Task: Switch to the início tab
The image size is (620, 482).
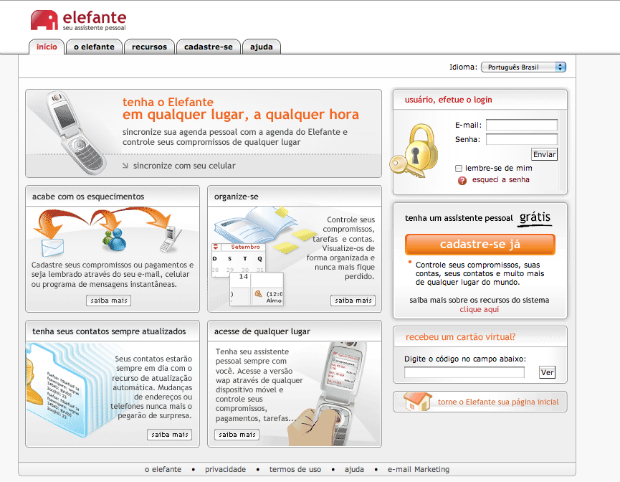Action: click(x=47, y=47)
